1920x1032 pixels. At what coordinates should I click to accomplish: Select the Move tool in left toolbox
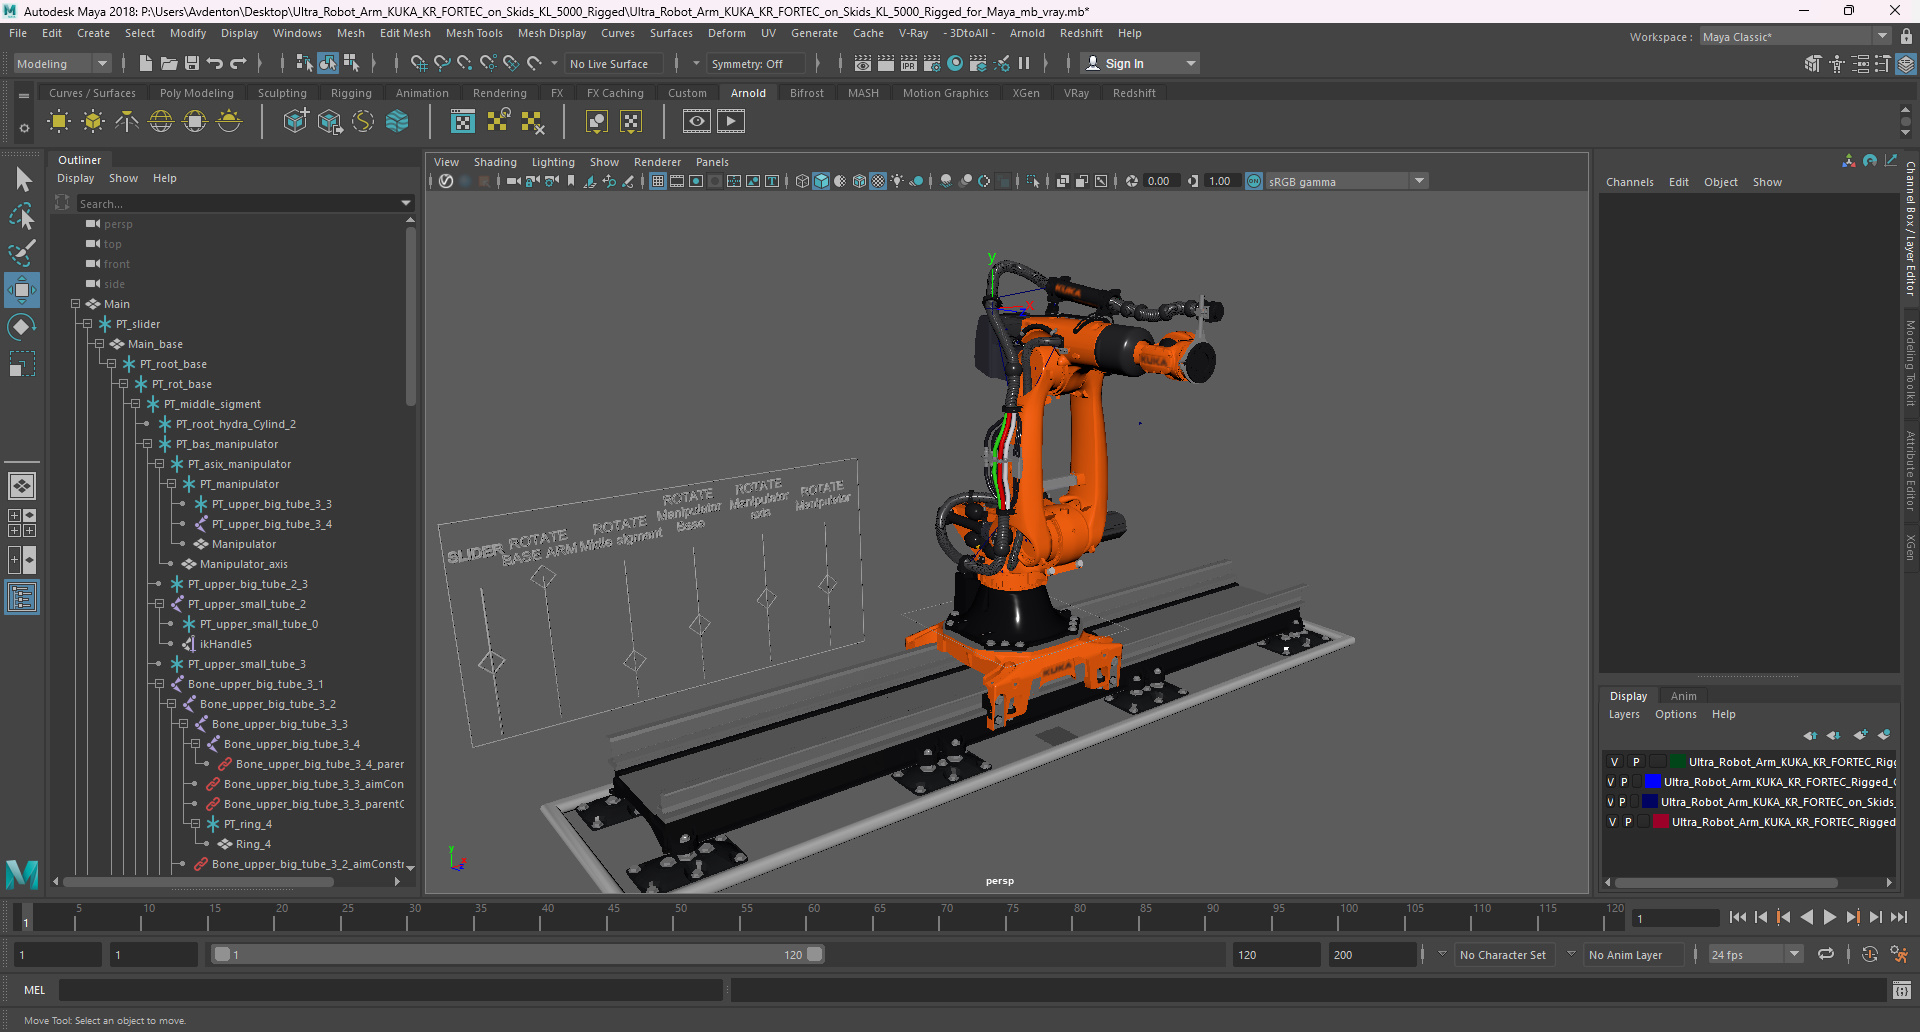(x=22, y=290)
